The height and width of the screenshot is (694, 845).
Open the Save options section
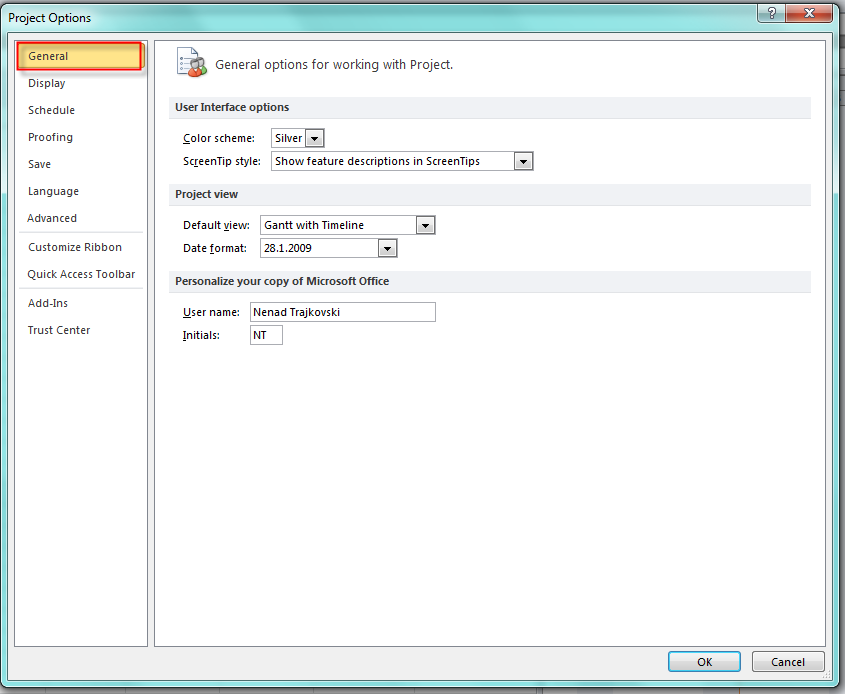pos(40,165)
